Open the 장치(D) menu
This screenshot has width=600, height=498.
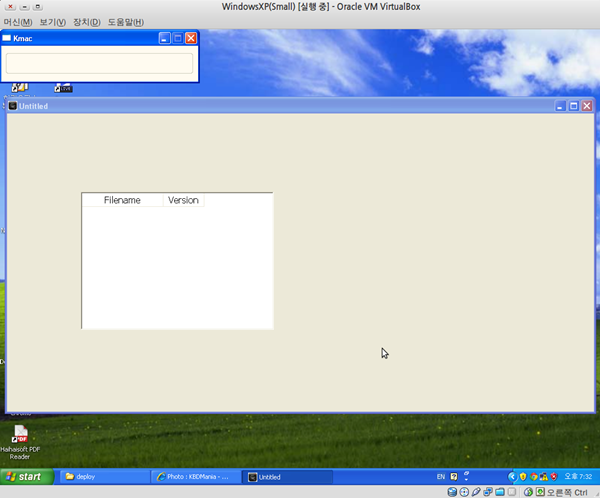click(87, 22)
